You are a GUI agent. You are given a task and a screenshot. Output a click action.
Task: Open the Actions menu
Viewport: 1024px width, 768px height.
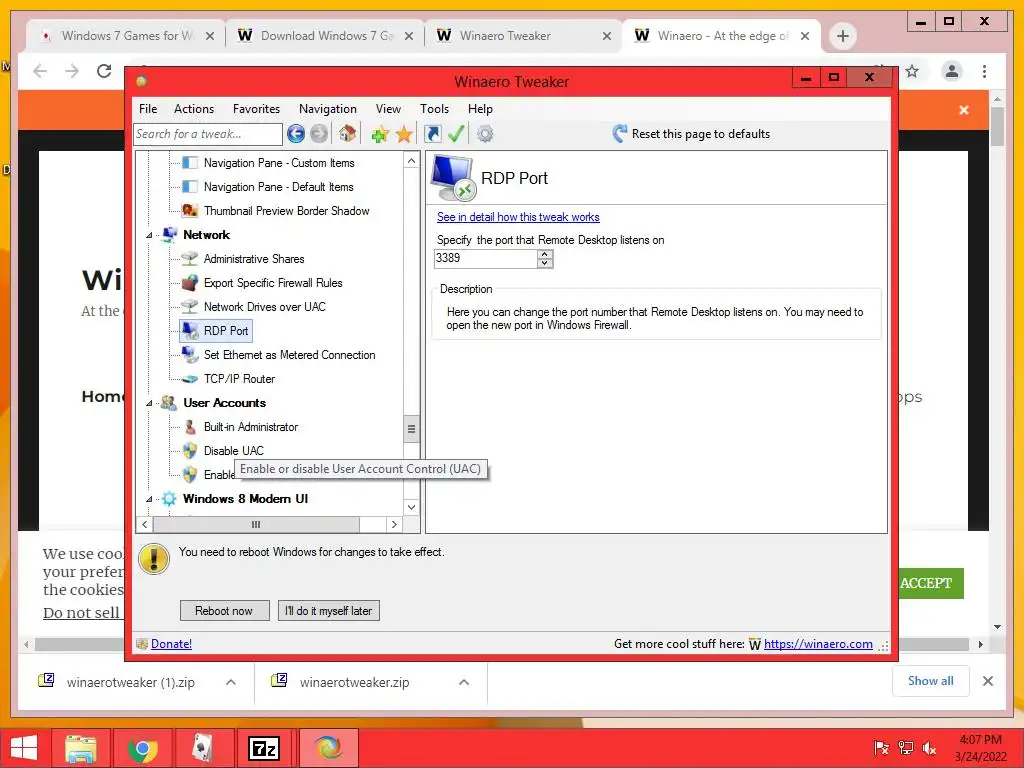pos(194,109)
